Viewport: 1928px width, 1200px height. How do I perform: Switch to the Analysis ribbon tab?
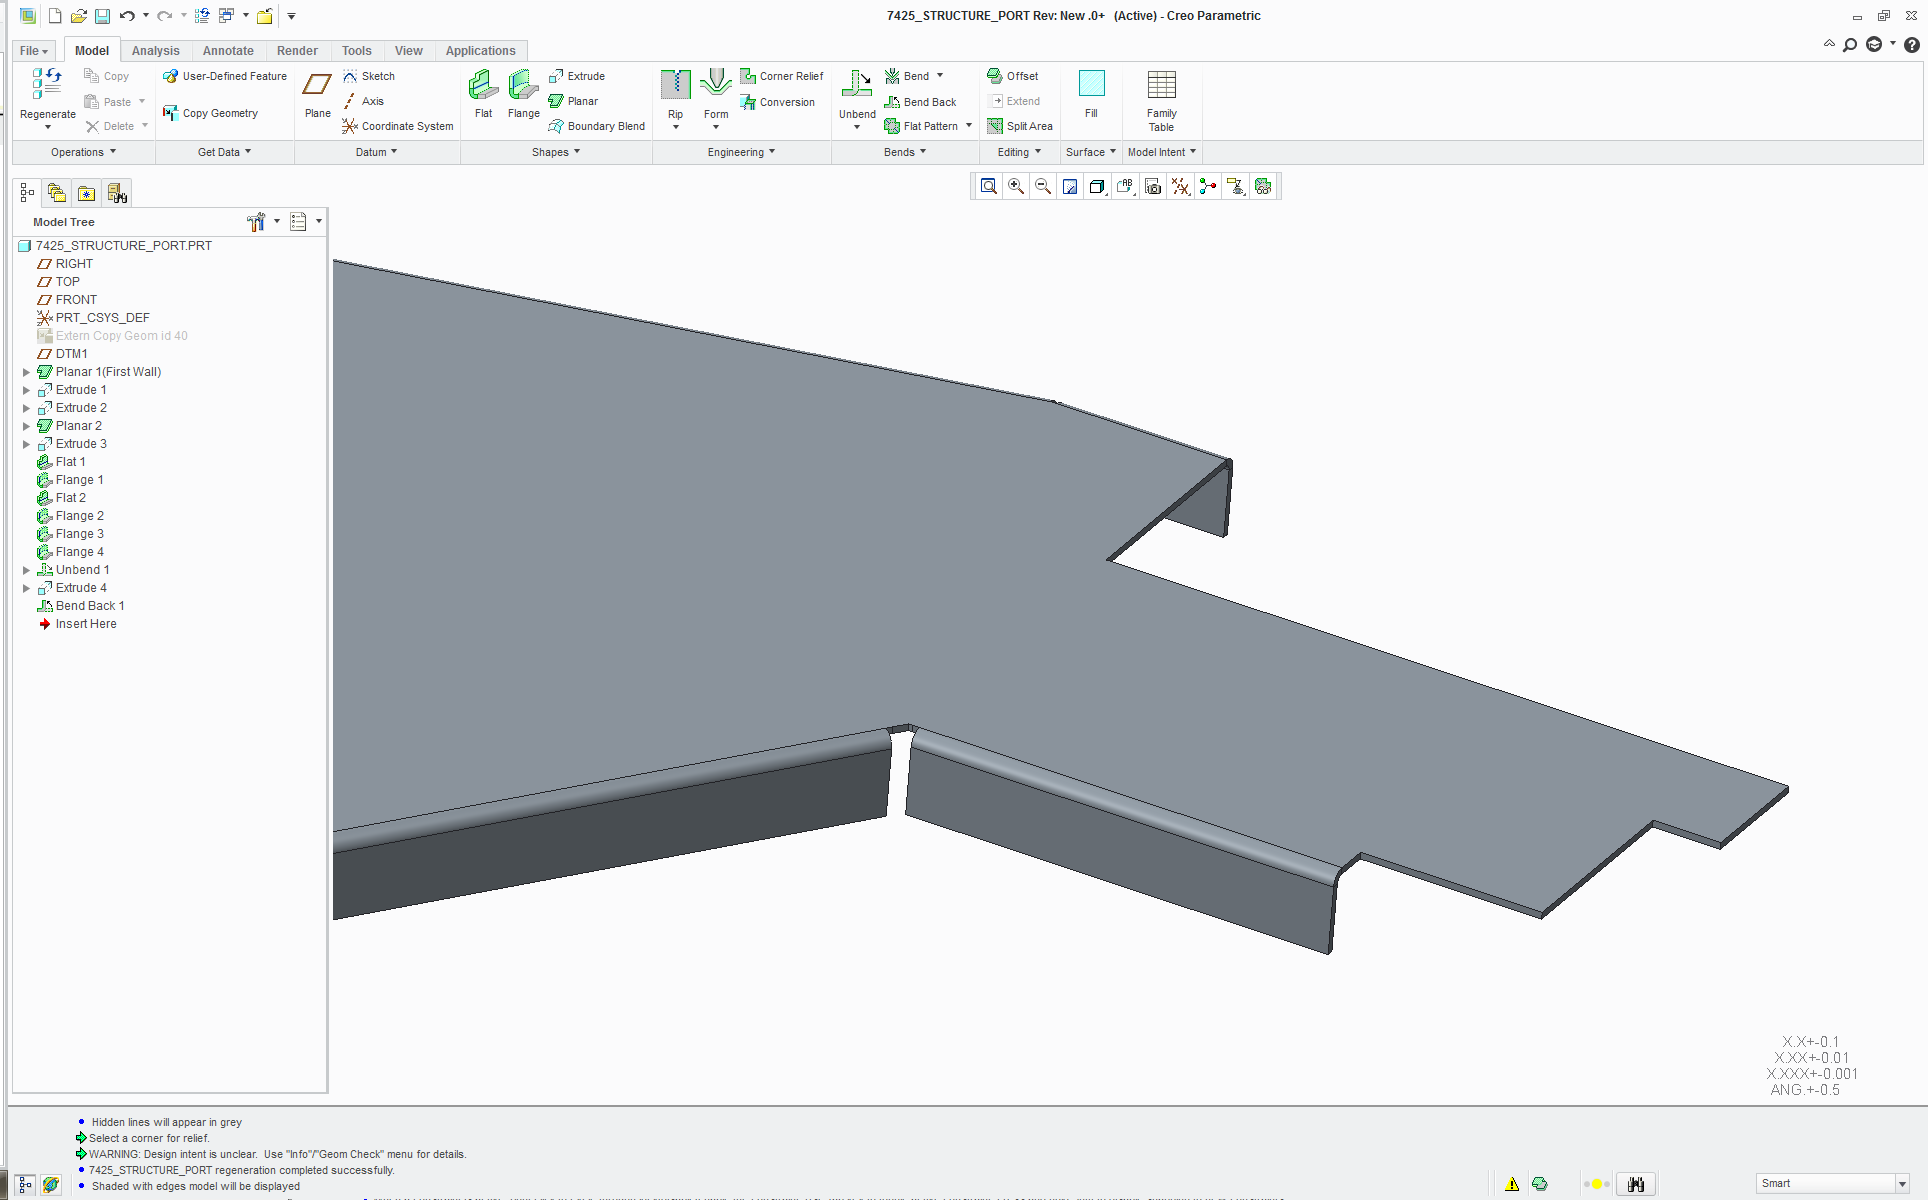pos(155,51)
